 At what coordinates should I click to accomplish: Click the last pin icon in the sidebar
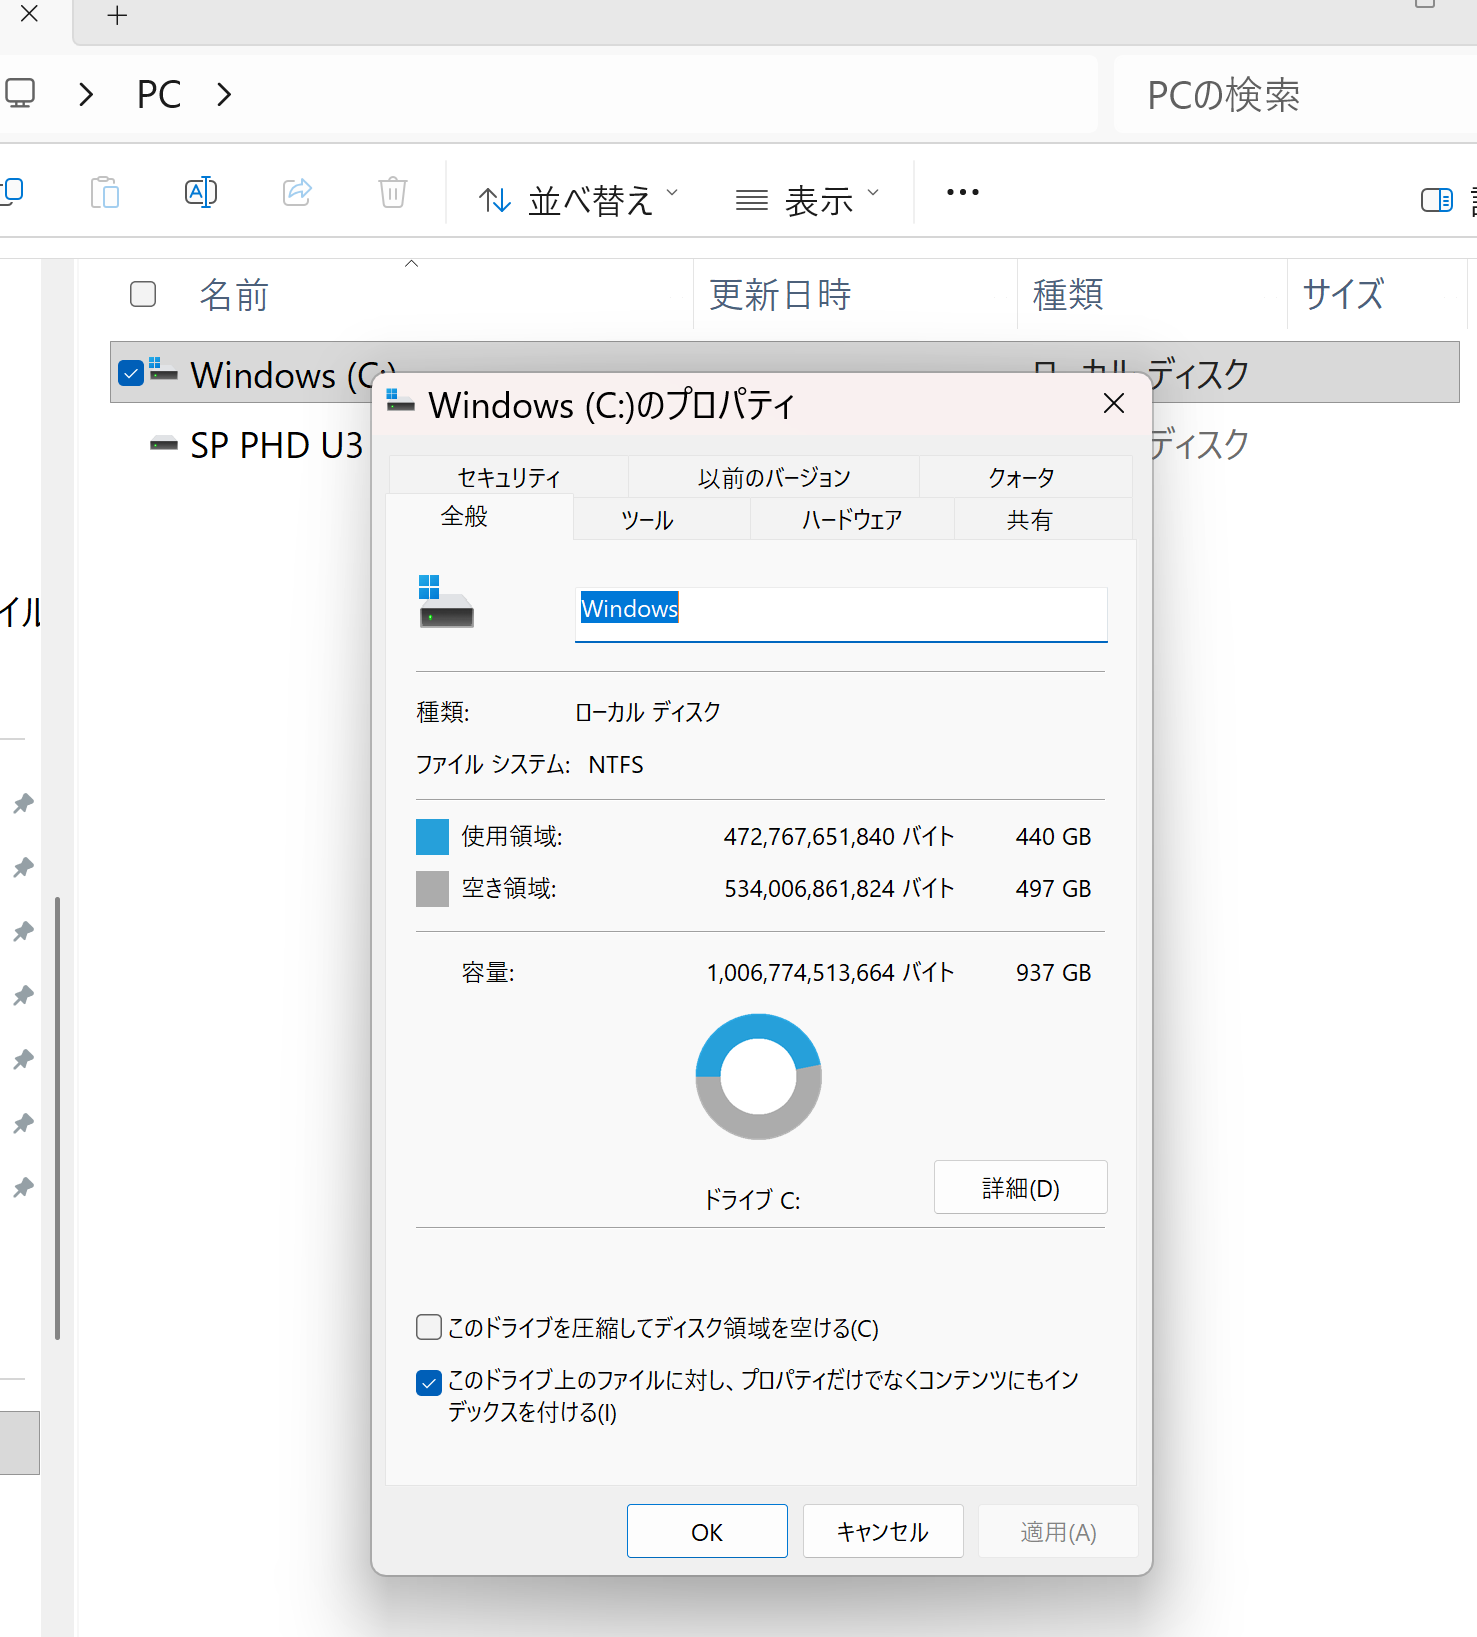coord(23,1187)
